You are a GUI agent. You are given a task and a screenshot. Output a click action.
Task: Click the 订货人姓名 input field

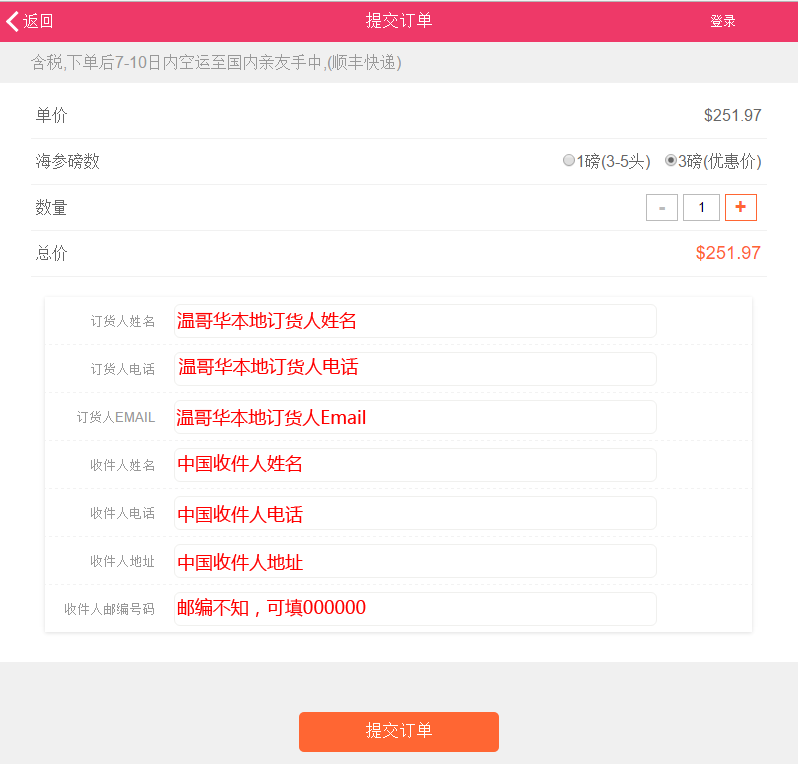point(415,321)
